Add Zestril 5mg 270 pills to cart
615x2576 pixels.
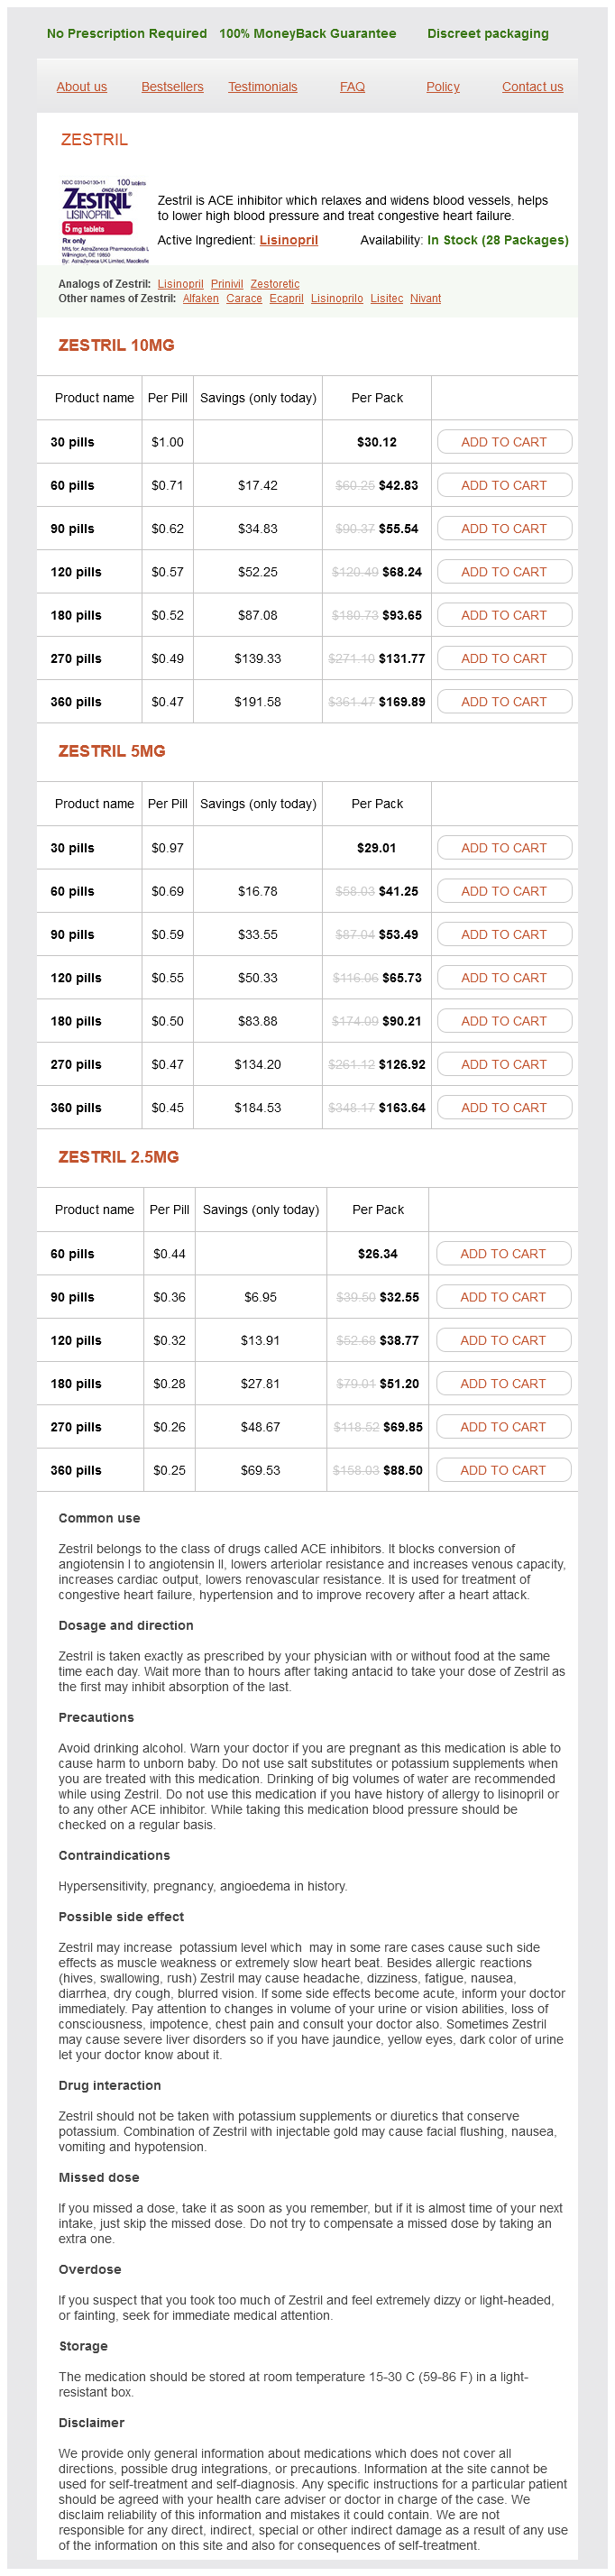tap(504, 1064)
